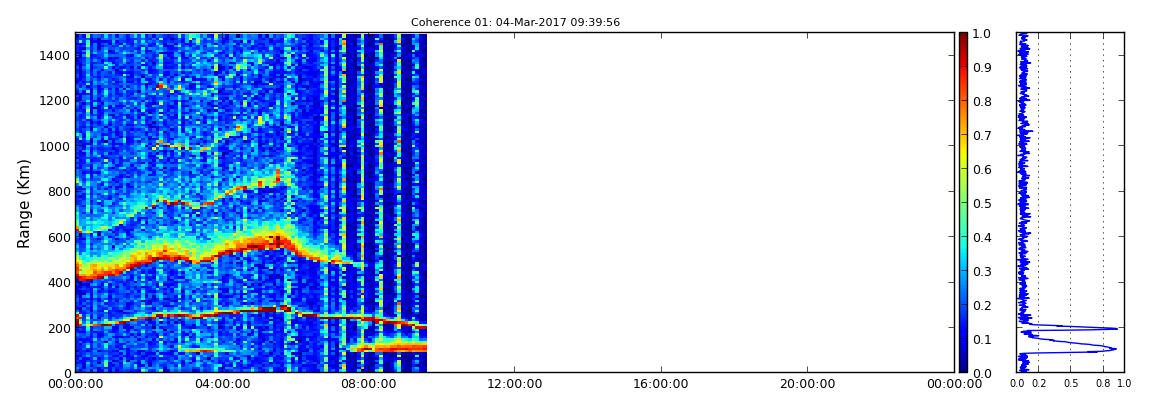This screenshot has width=1150, height=407.
Task: Click the colorbar 1.0 tick label
Action: (x=981, y=34)
